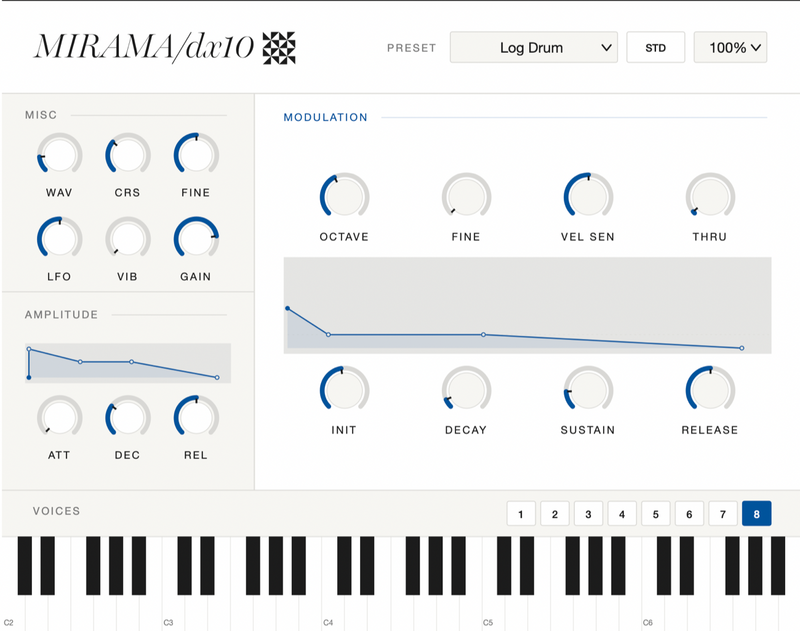Click the INIT modulation knob
This screenshot has width=800, height=631.
344,390
